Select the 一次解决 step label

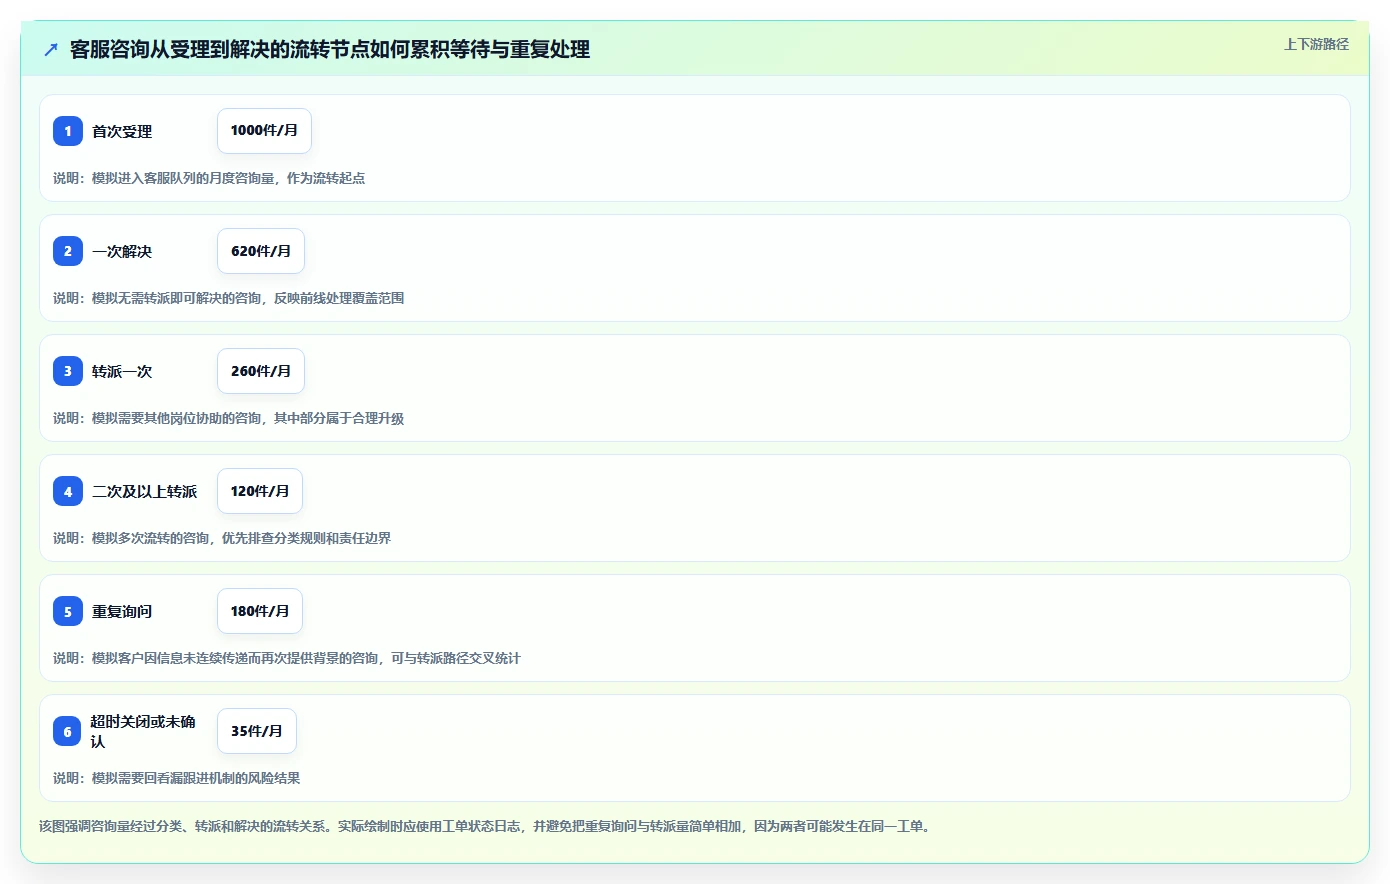click(122, 251)
